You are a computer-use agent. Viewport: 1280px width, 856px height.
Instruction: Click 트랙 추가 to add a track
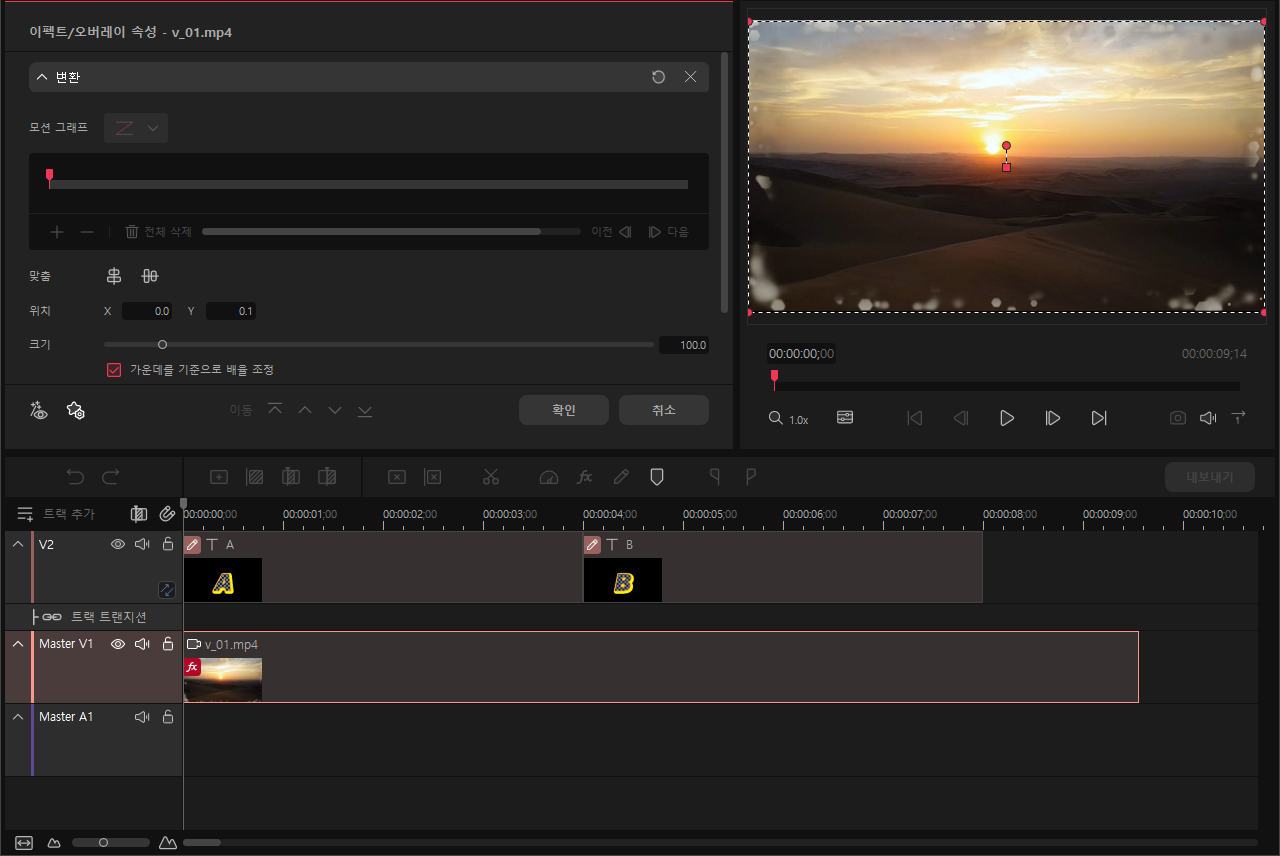57,514
